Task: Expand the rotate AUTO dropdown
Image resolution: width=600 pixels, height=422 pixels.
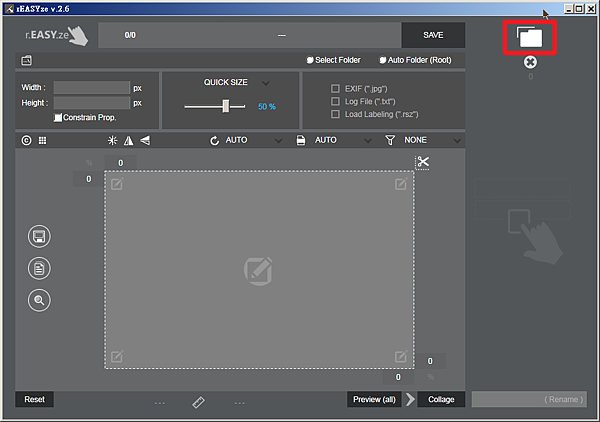Action: [278, 141]
